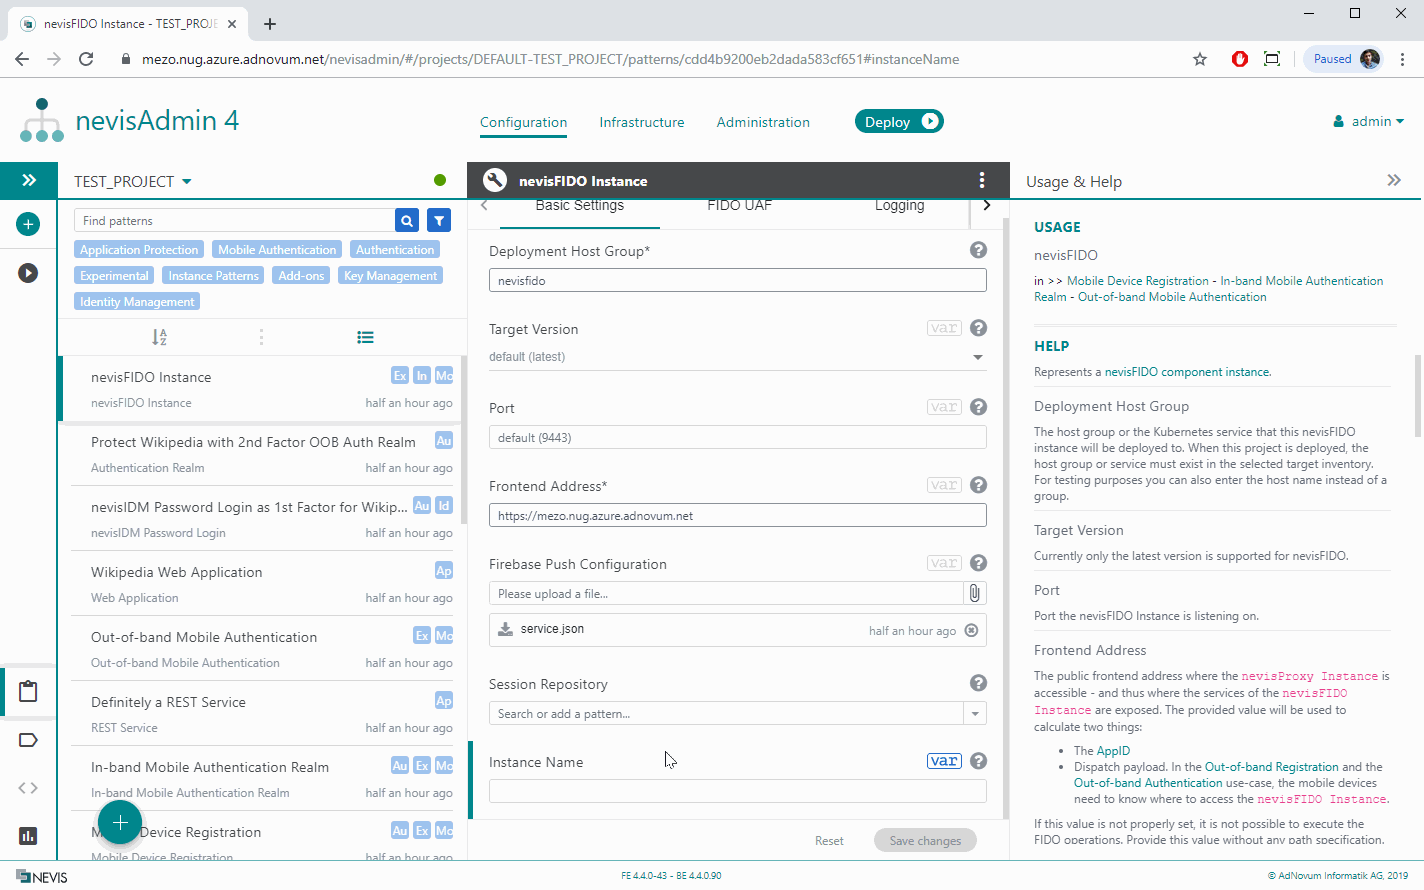The image size is (1424, 890).
Task: Open the clipboard patterns view in sidebar
Action: tap(28, 691)
